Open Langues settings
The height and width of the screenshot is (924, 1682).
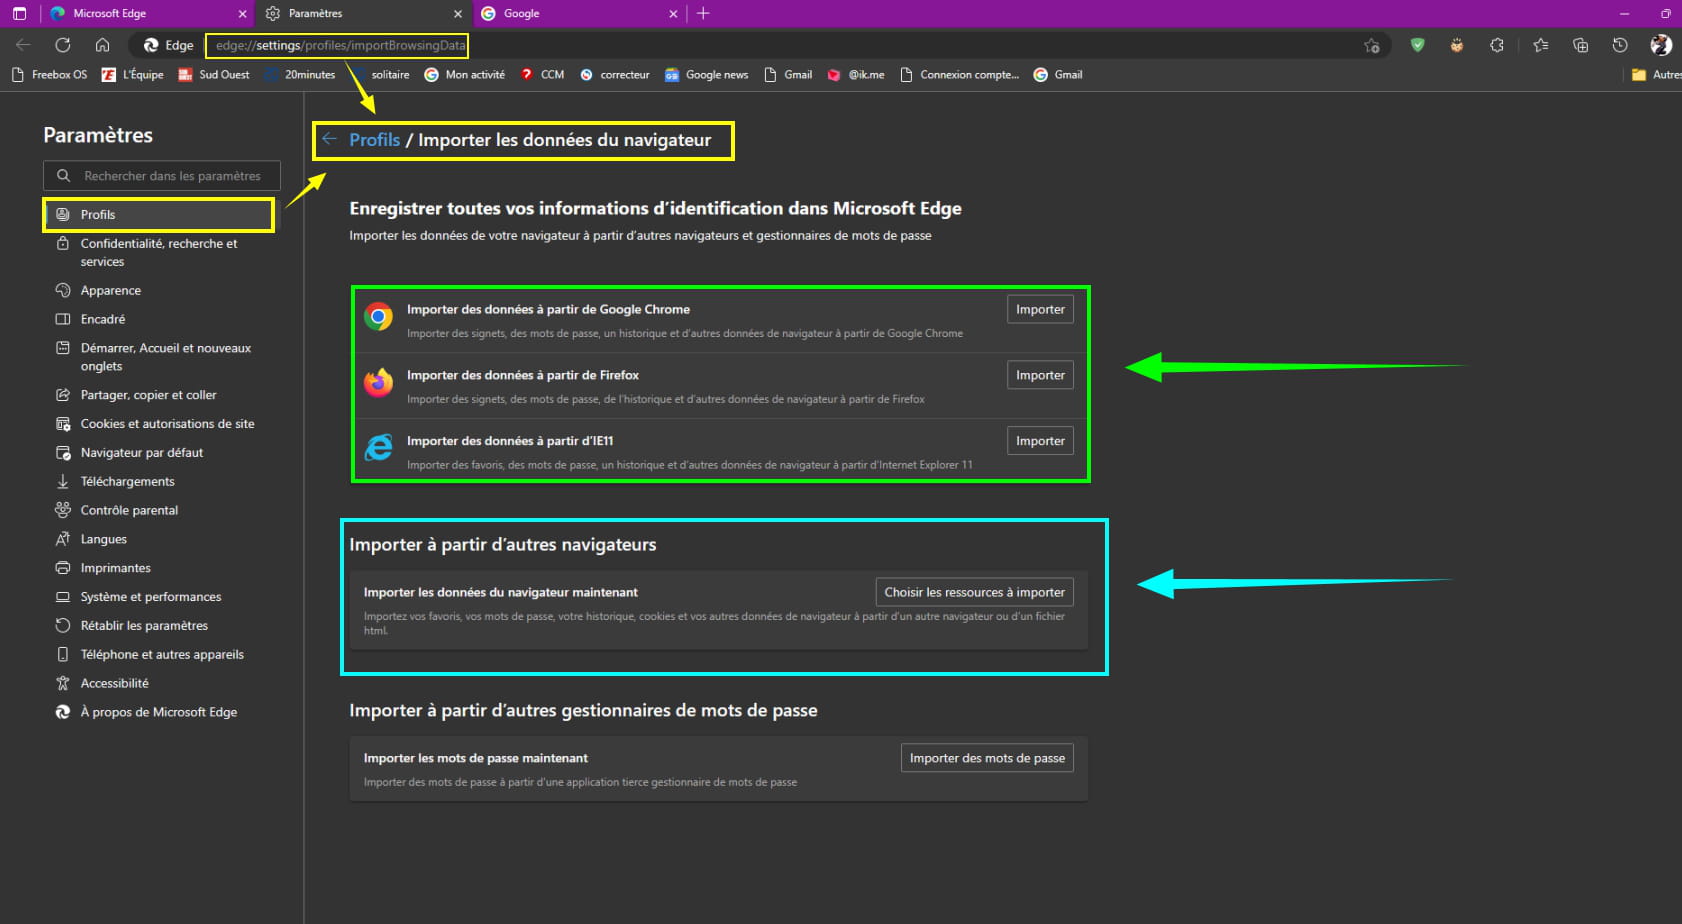[x=160, y=539]
